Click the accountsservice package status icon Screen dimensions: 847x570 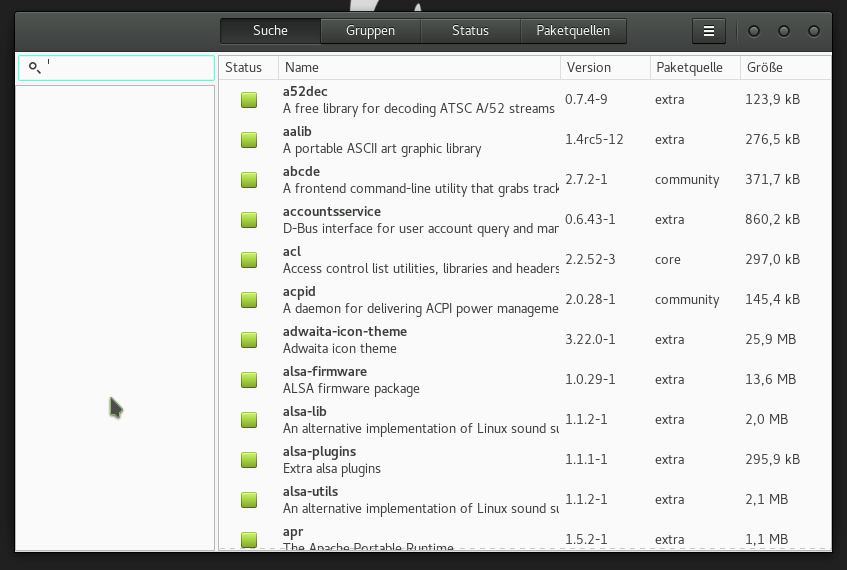tap(249, 220)
